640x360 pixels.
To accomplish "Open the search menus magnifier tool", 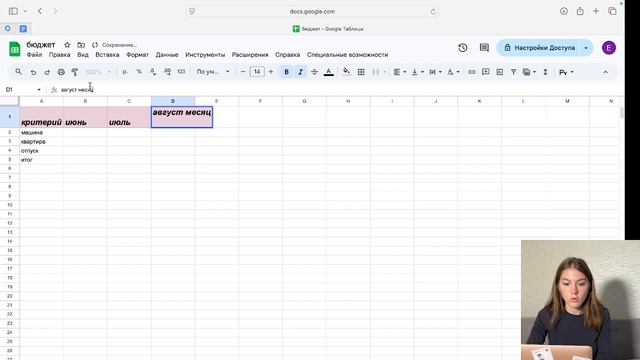I will click(x=18, y=72).
